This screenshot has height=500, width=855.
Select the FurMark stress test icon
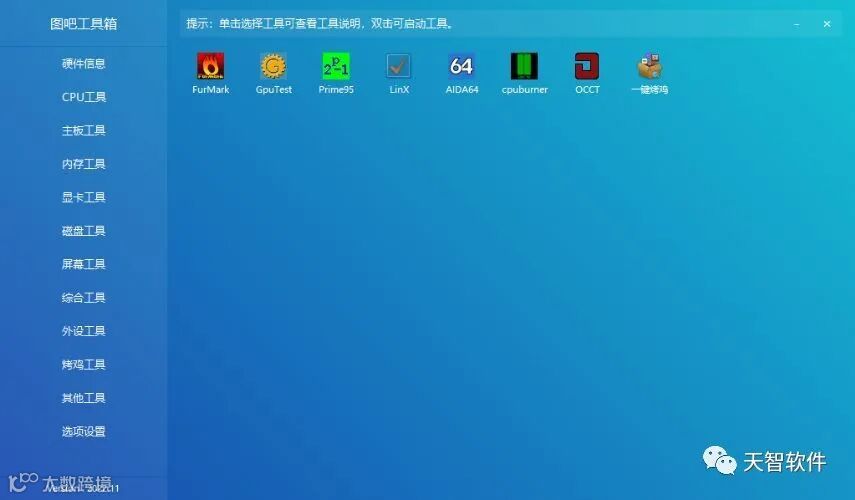tap(210, 66)
